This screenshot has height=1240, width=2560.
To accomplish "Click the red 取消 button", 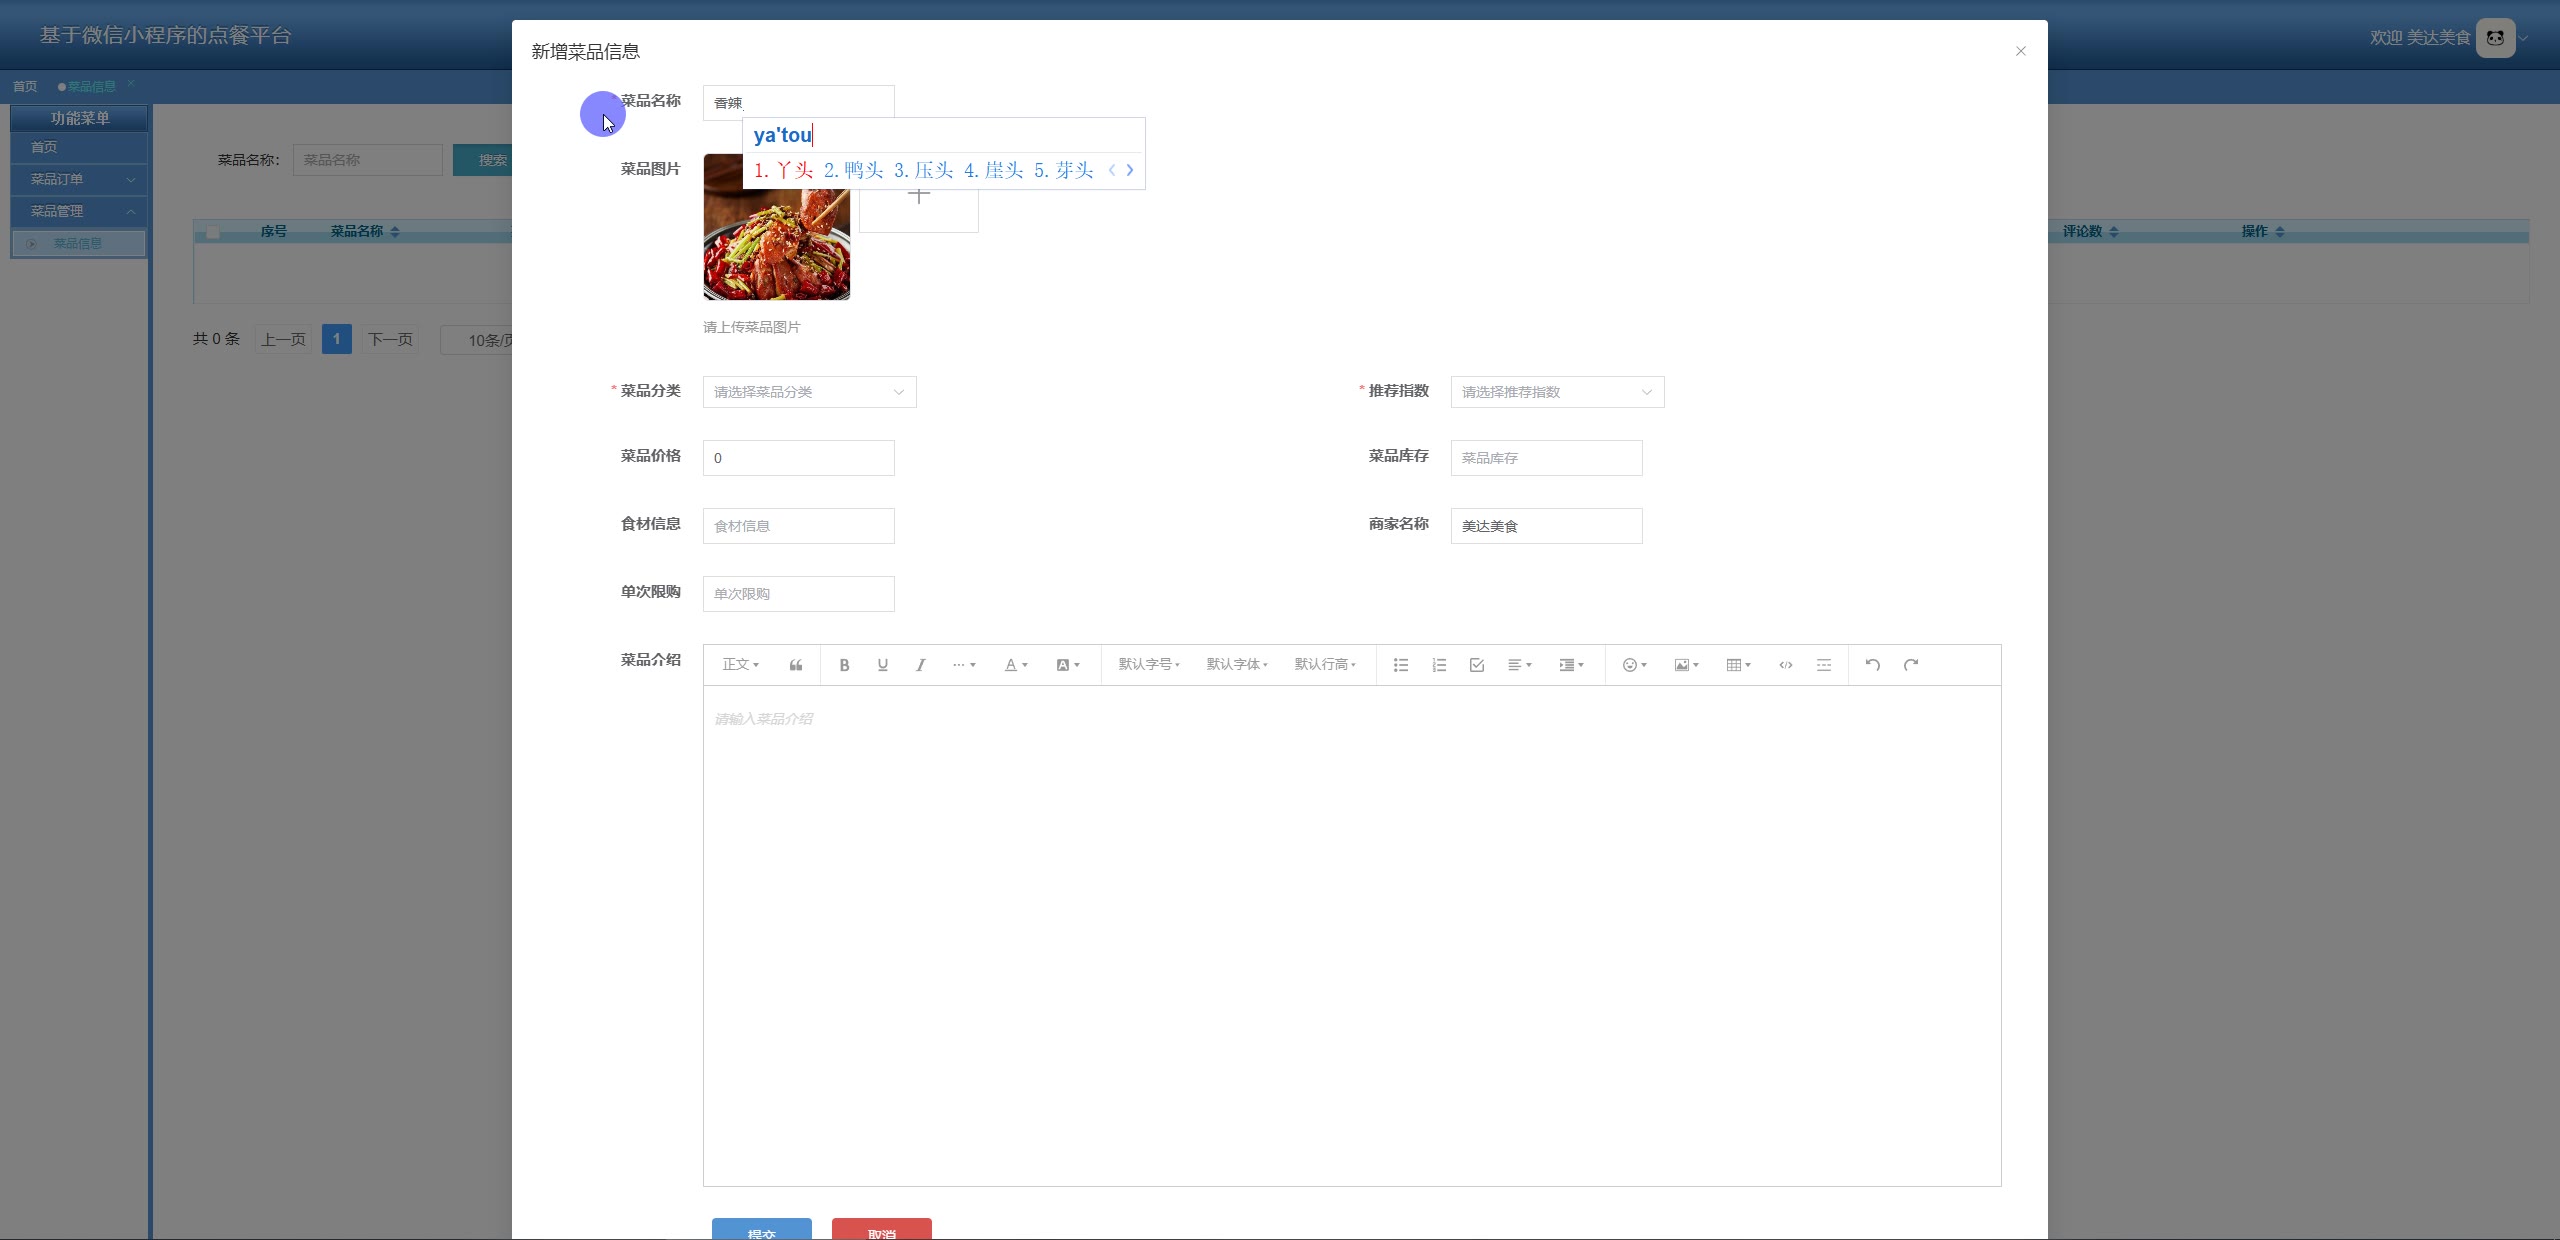I will pos(881,1230).
